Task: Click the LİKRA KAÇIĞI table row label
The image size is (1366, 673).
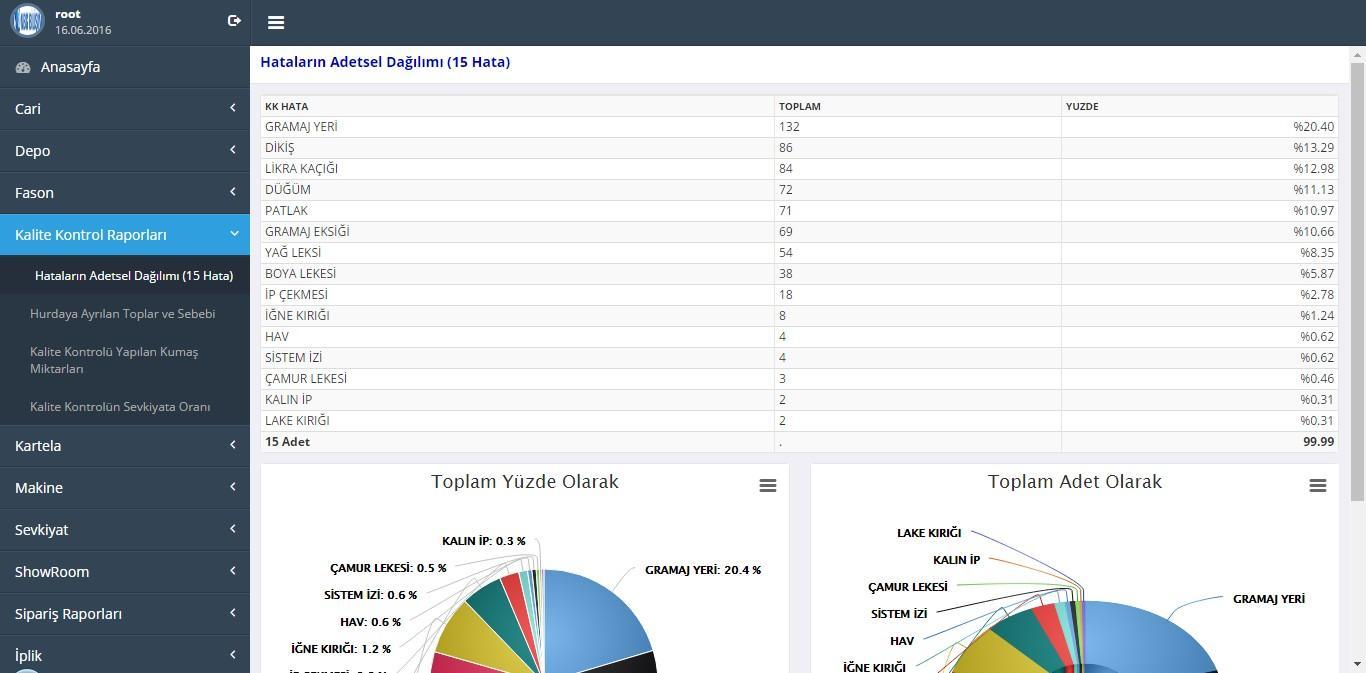Action: (301, 169)
